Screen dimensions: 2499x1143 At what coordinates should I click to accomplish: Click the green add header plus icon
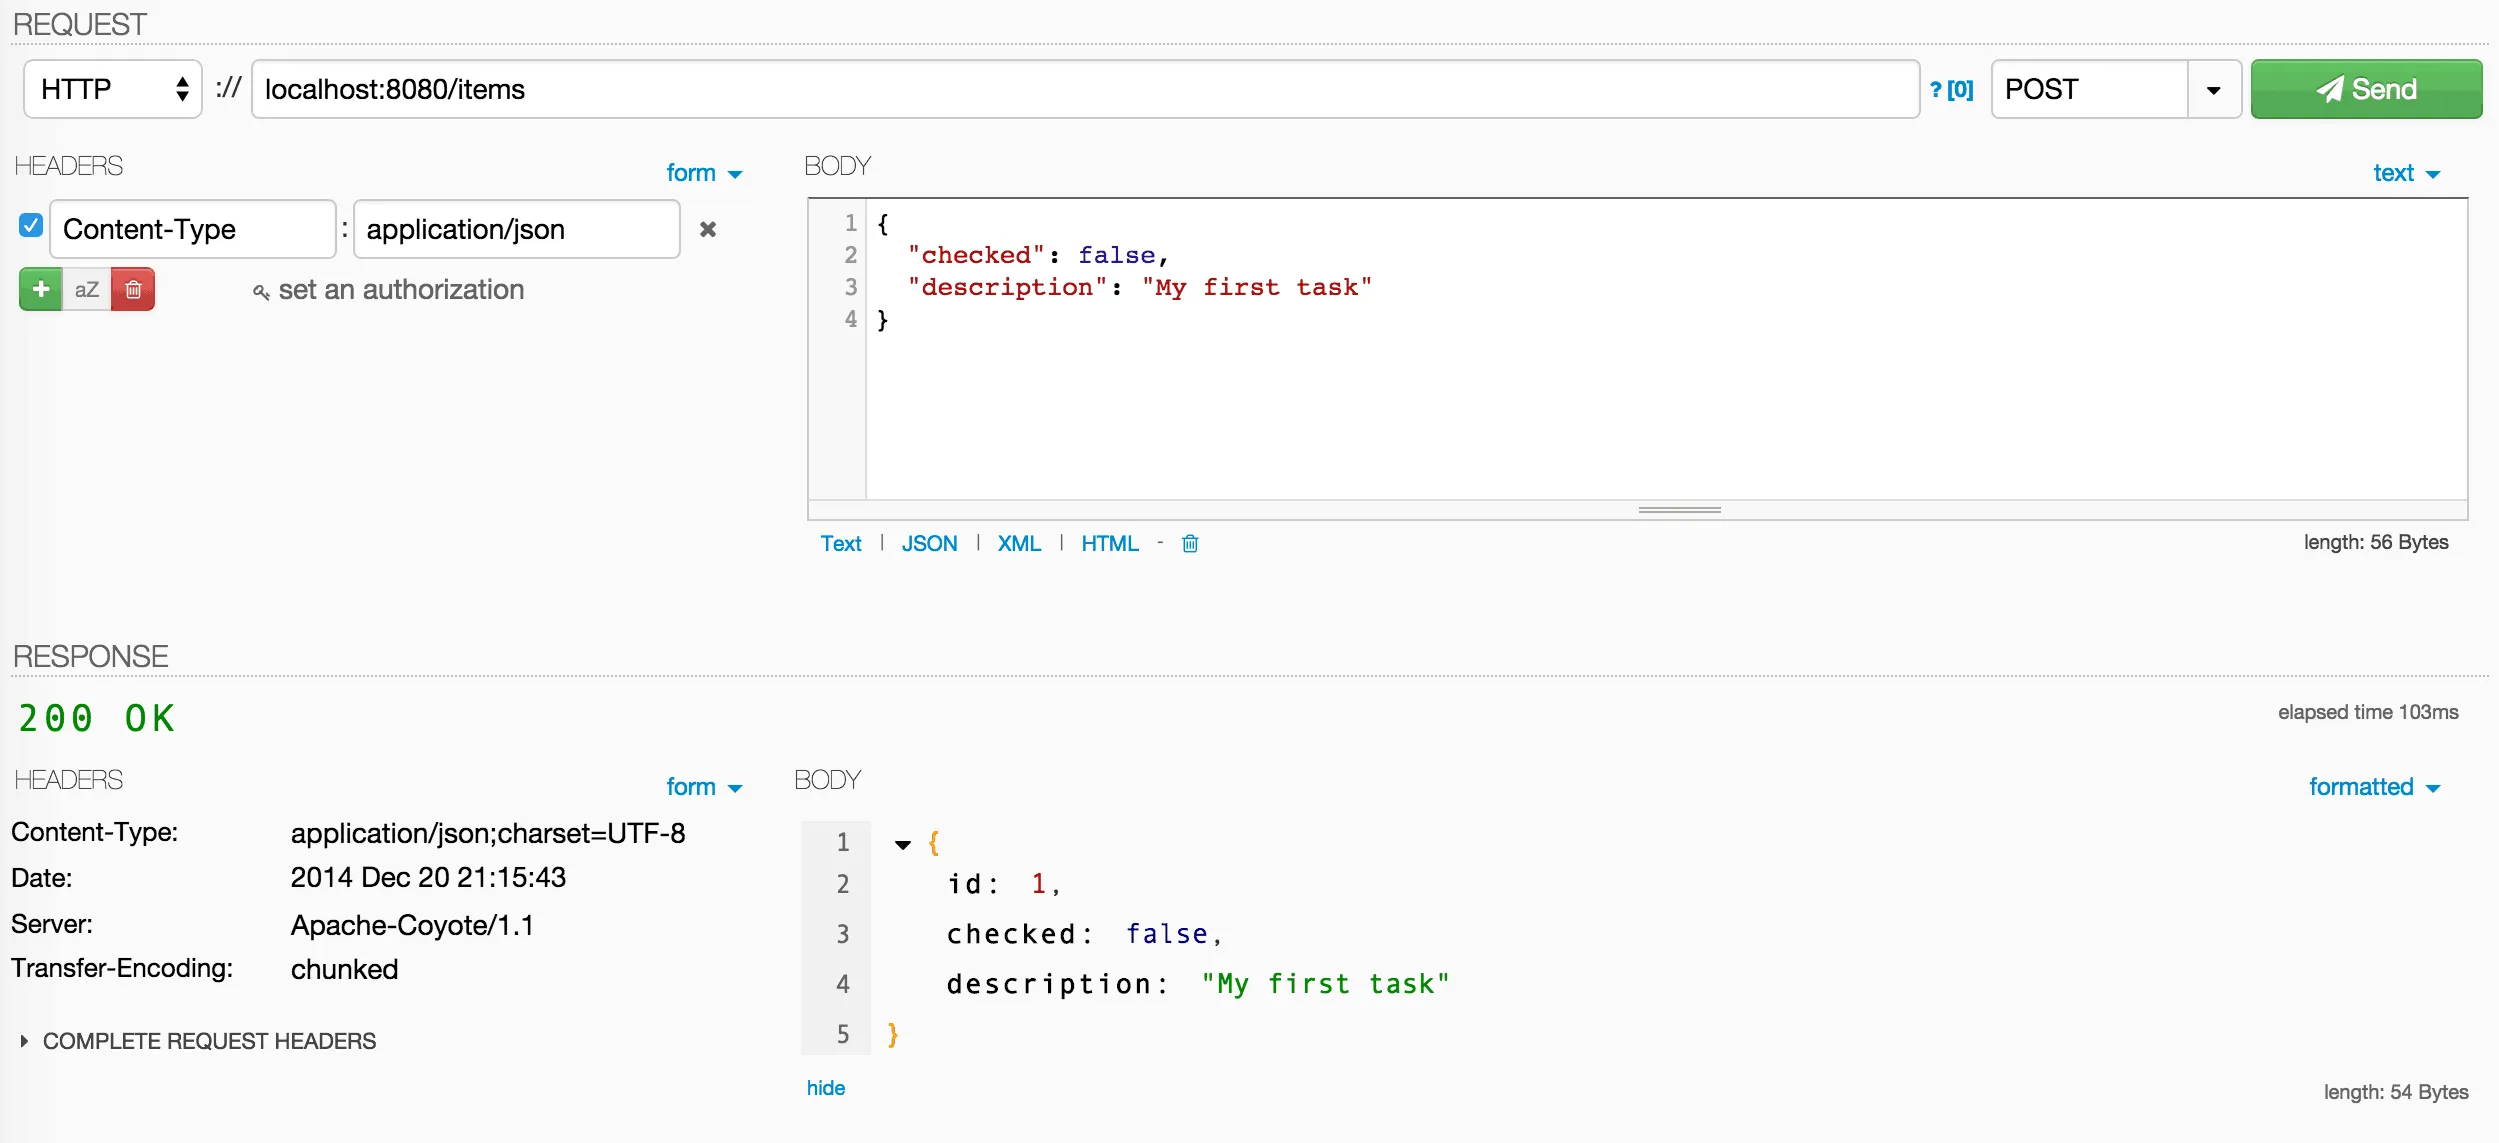41,290
